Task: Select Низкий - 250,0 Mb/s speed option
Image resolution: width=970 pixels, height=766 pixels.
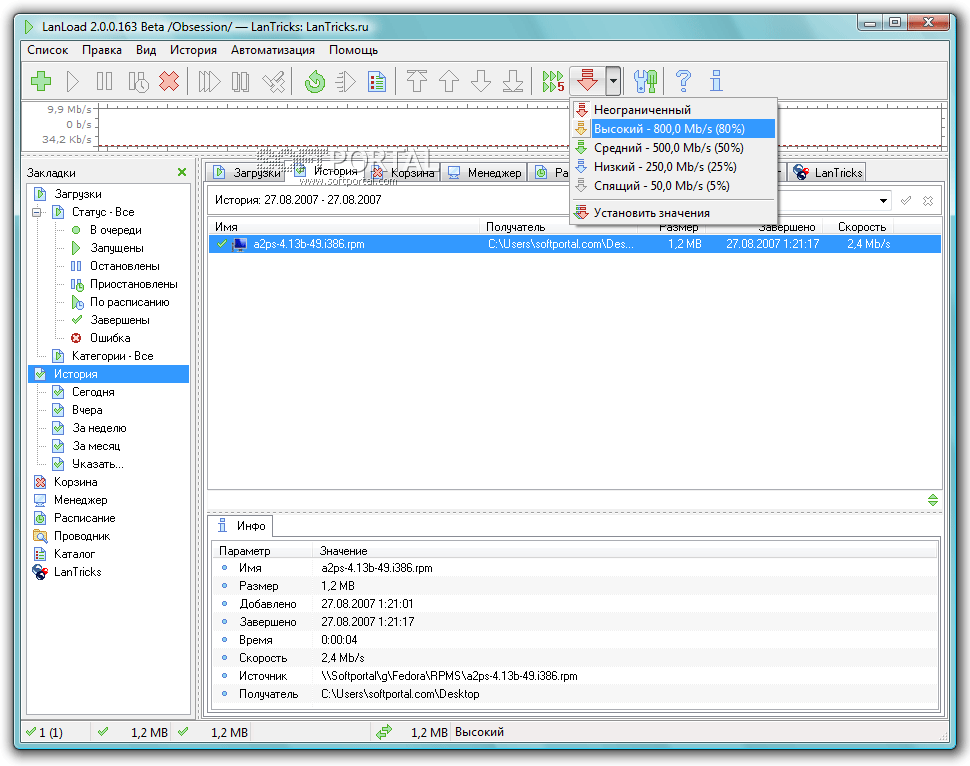Action: click(673, 166)
